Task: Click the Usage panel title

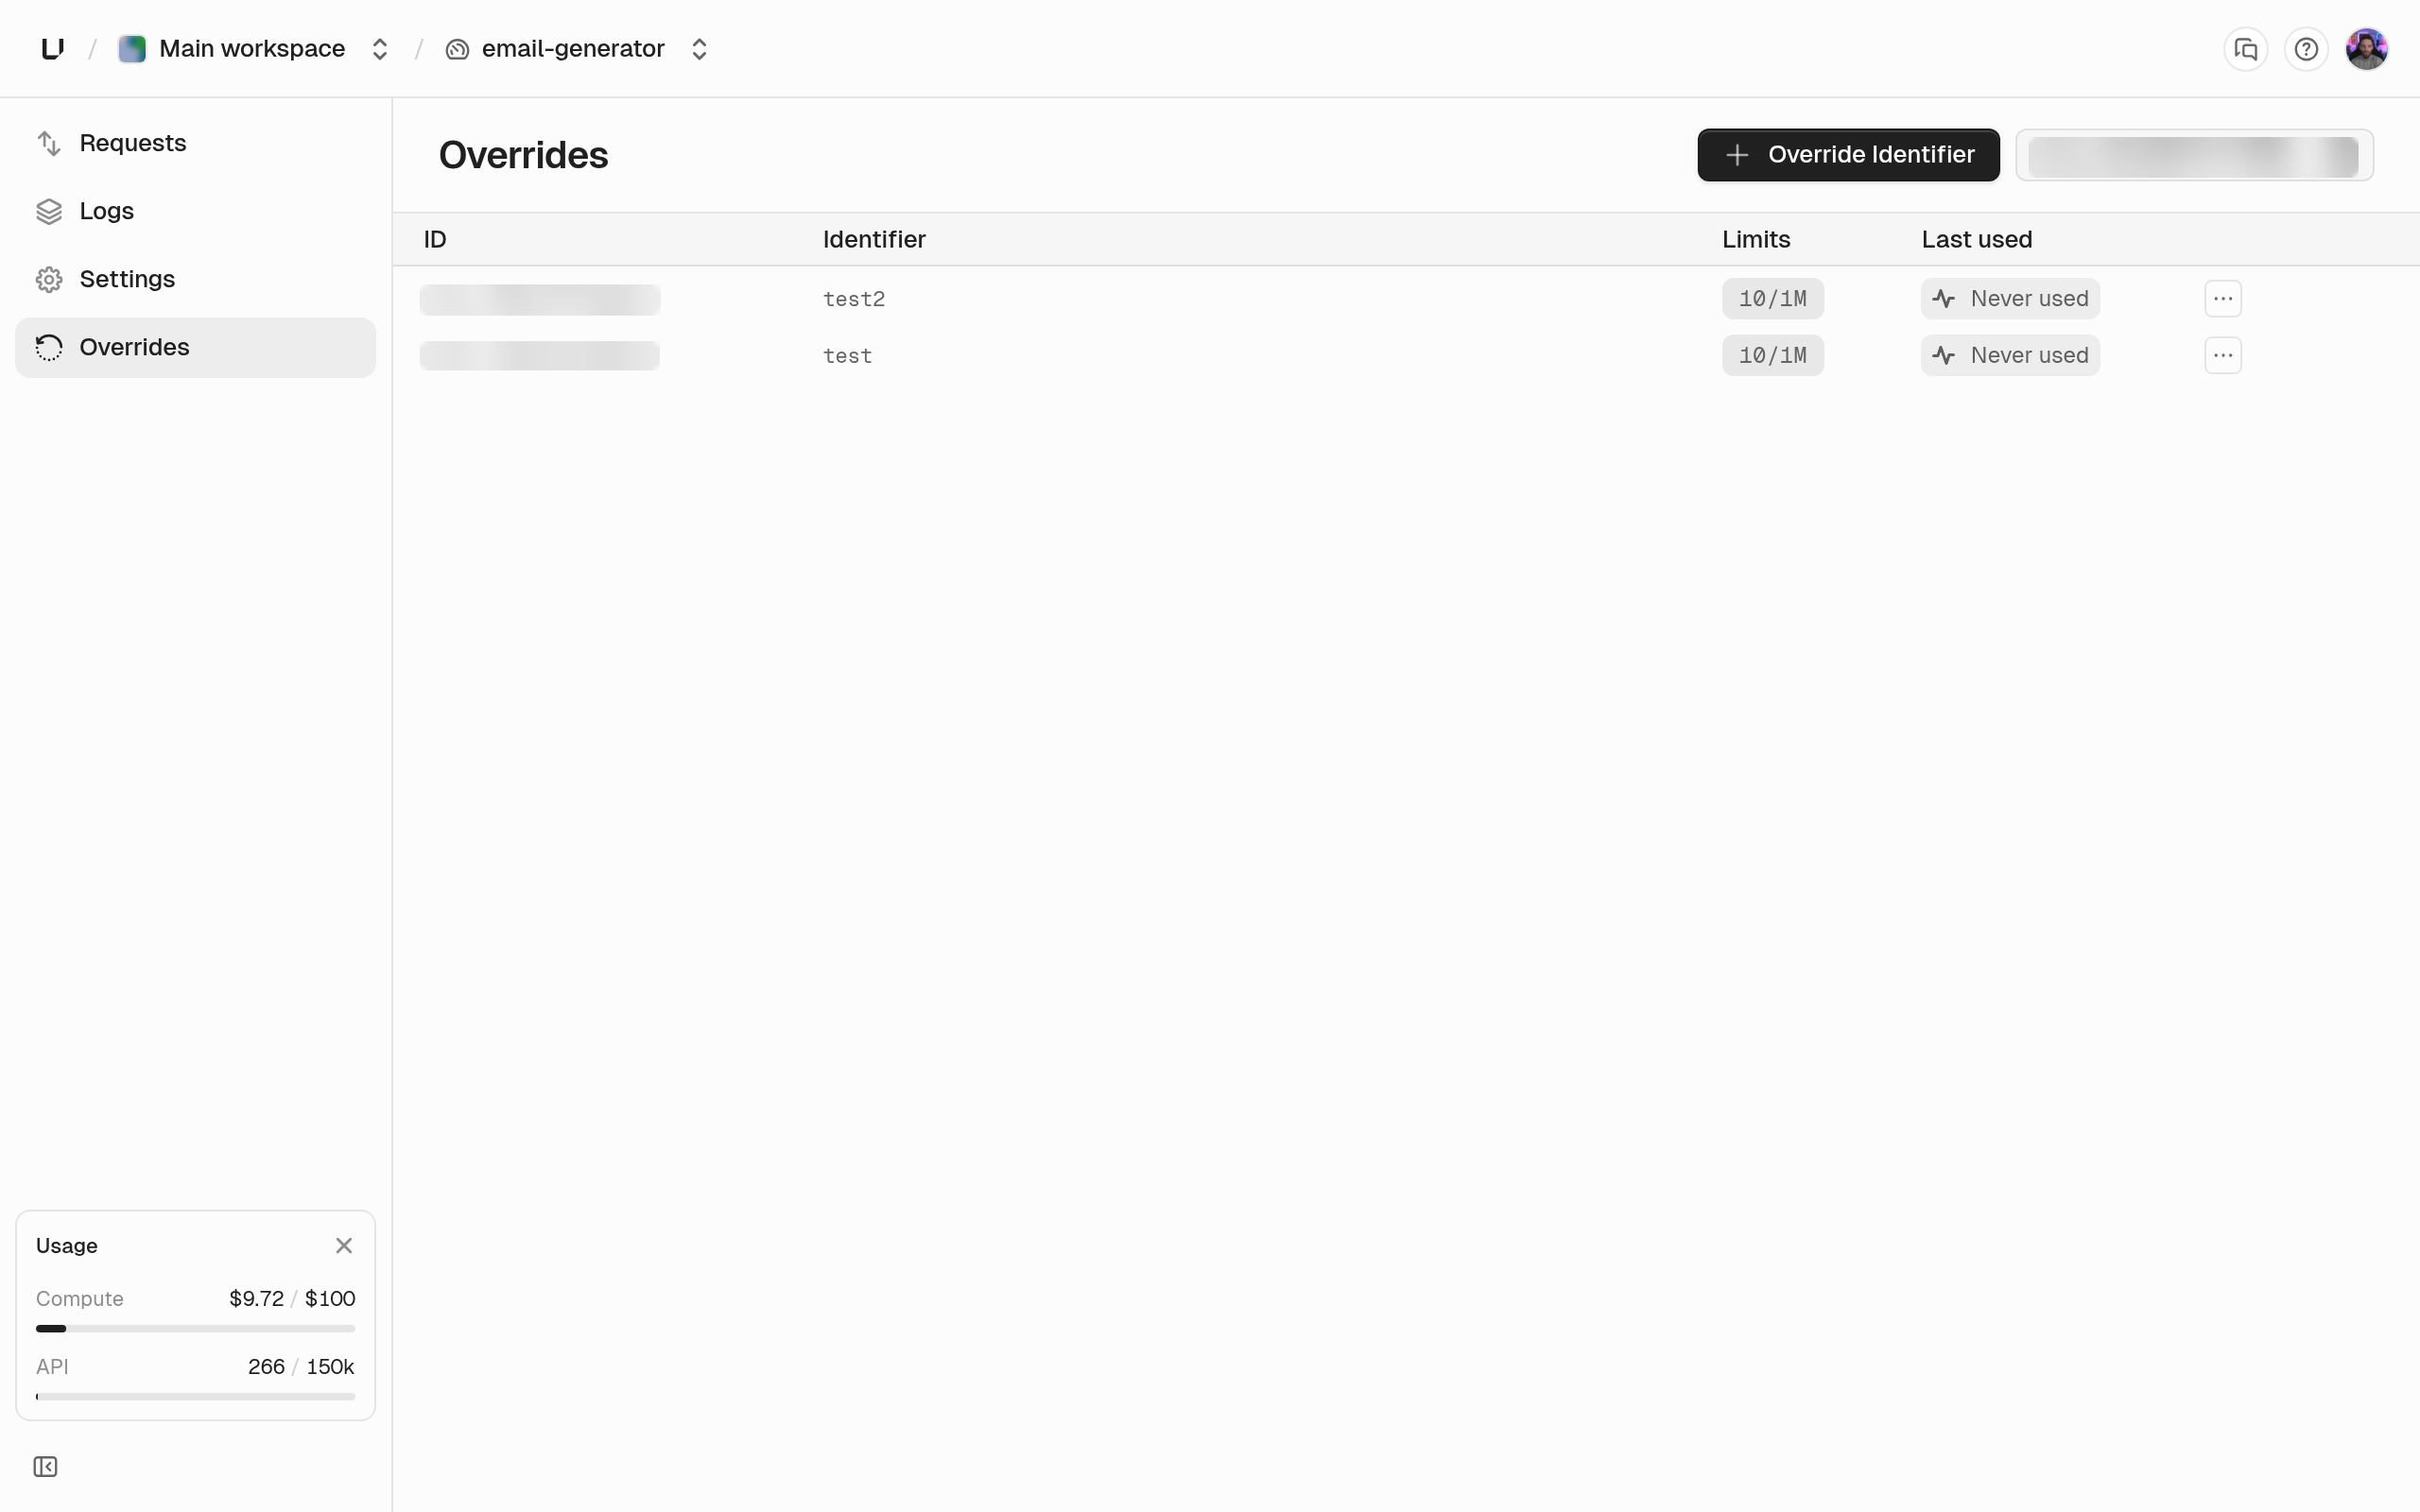Action: pyautogui.click(x=67, y=1245)
